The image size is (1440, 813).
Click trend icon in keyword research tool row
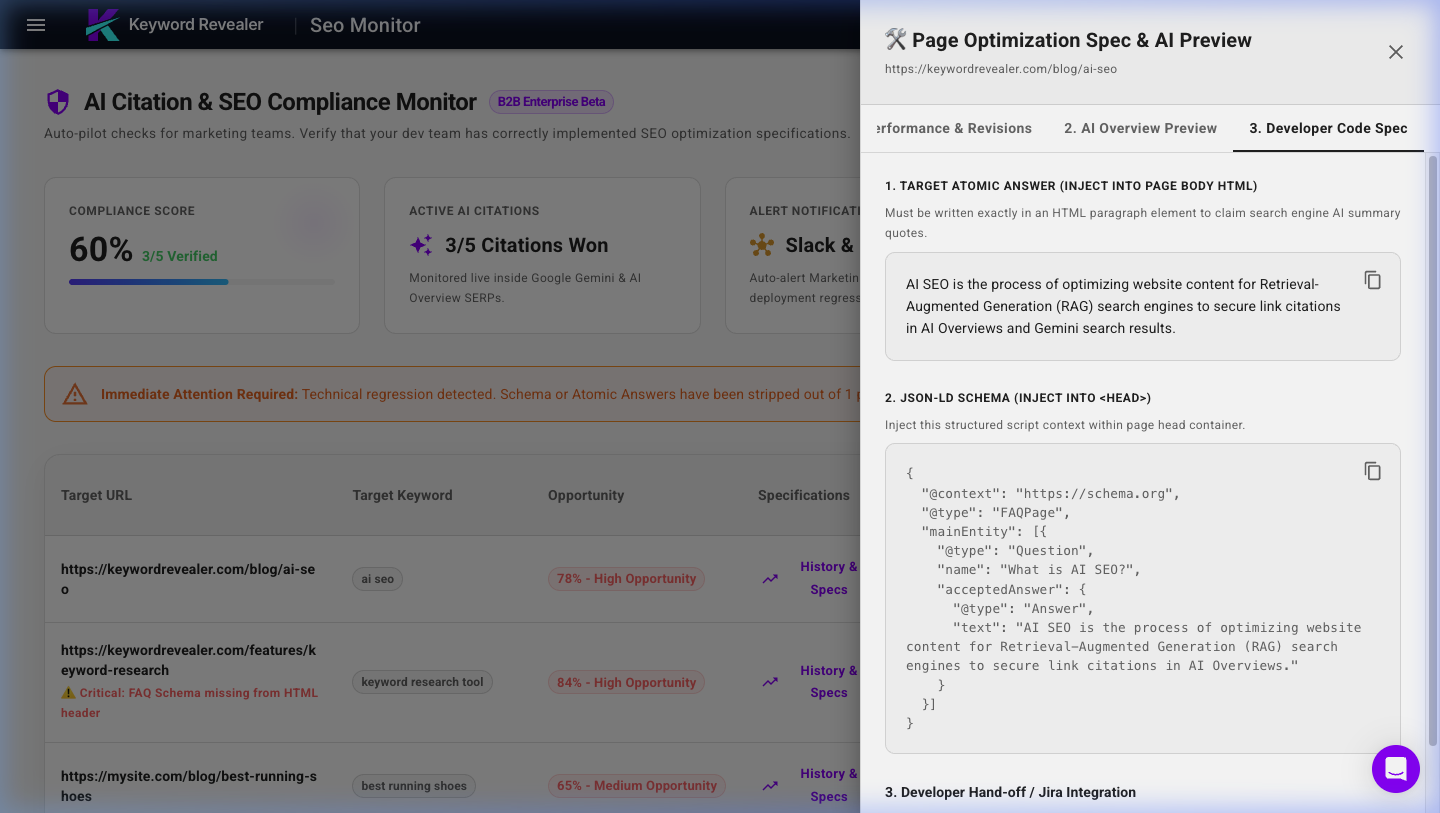click(770, 682)
